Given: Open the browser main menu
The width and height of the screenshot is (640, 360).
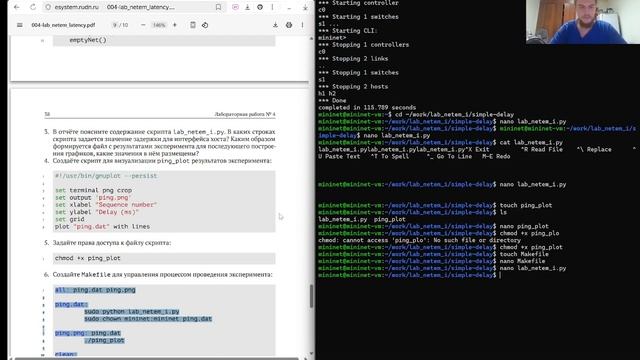Looking at the screenshot, I should (272, 7).
